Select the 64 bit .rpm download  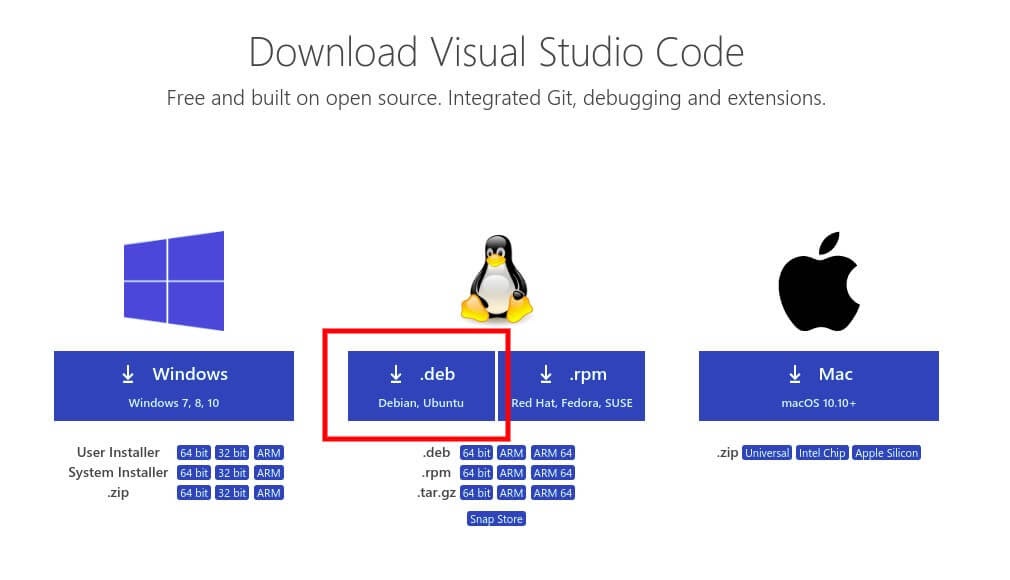point(475,472)
